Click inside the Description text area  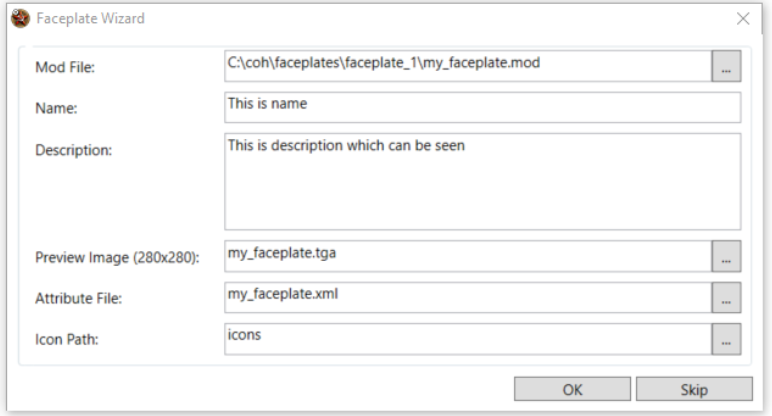[x=482, y=181]
